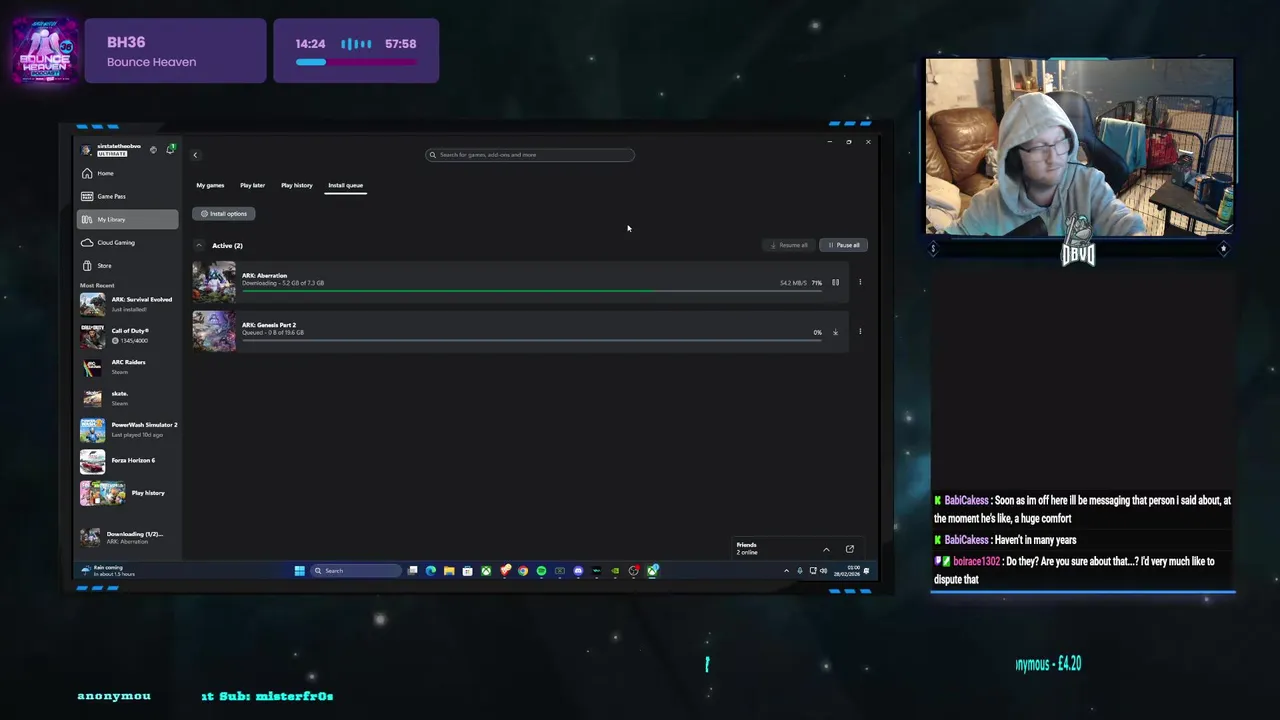Open File Explorer from taskbar
1280x720 pixels.
point(449,571)
